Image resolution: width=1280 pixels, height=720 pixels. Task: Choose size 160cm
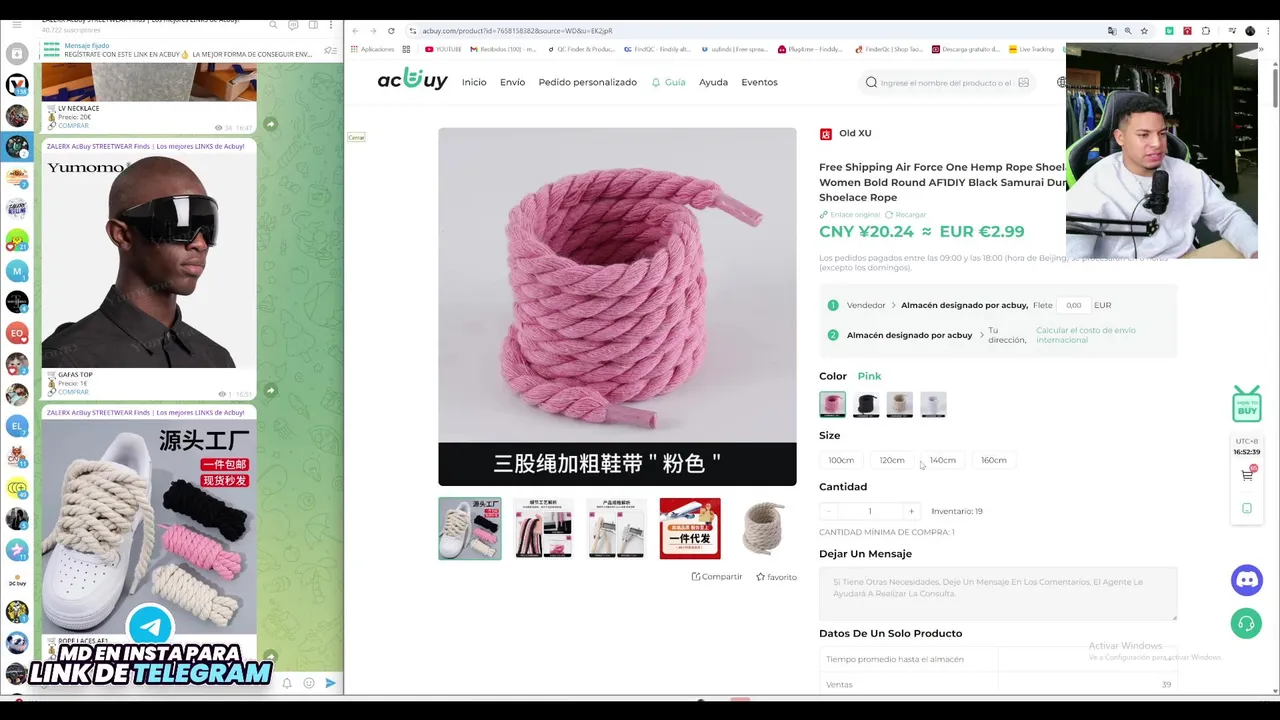pos(994,460)
